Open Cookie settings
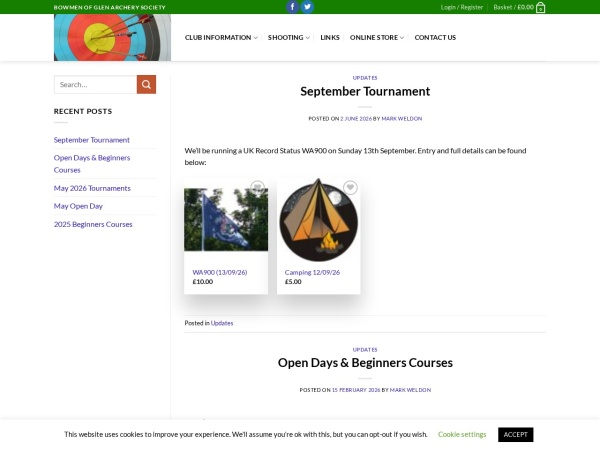The image size is (600, 450). pyautogui.click(x=462, y=434)
